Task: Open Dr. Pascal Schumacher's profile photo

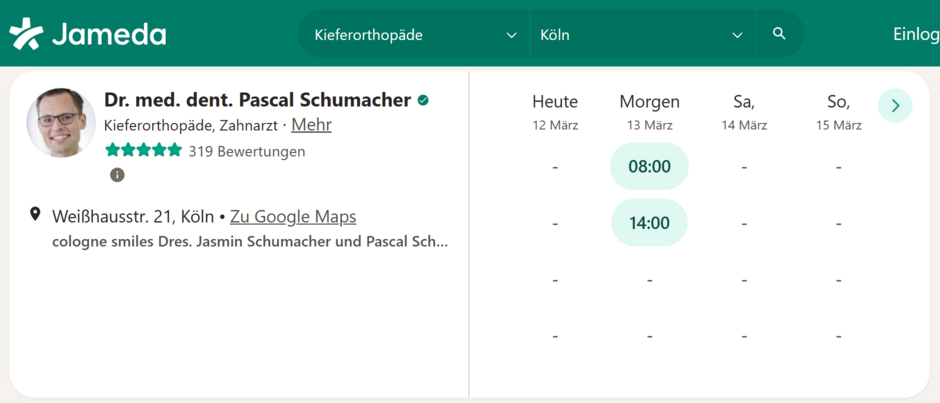Action: [x=61, y=122]
